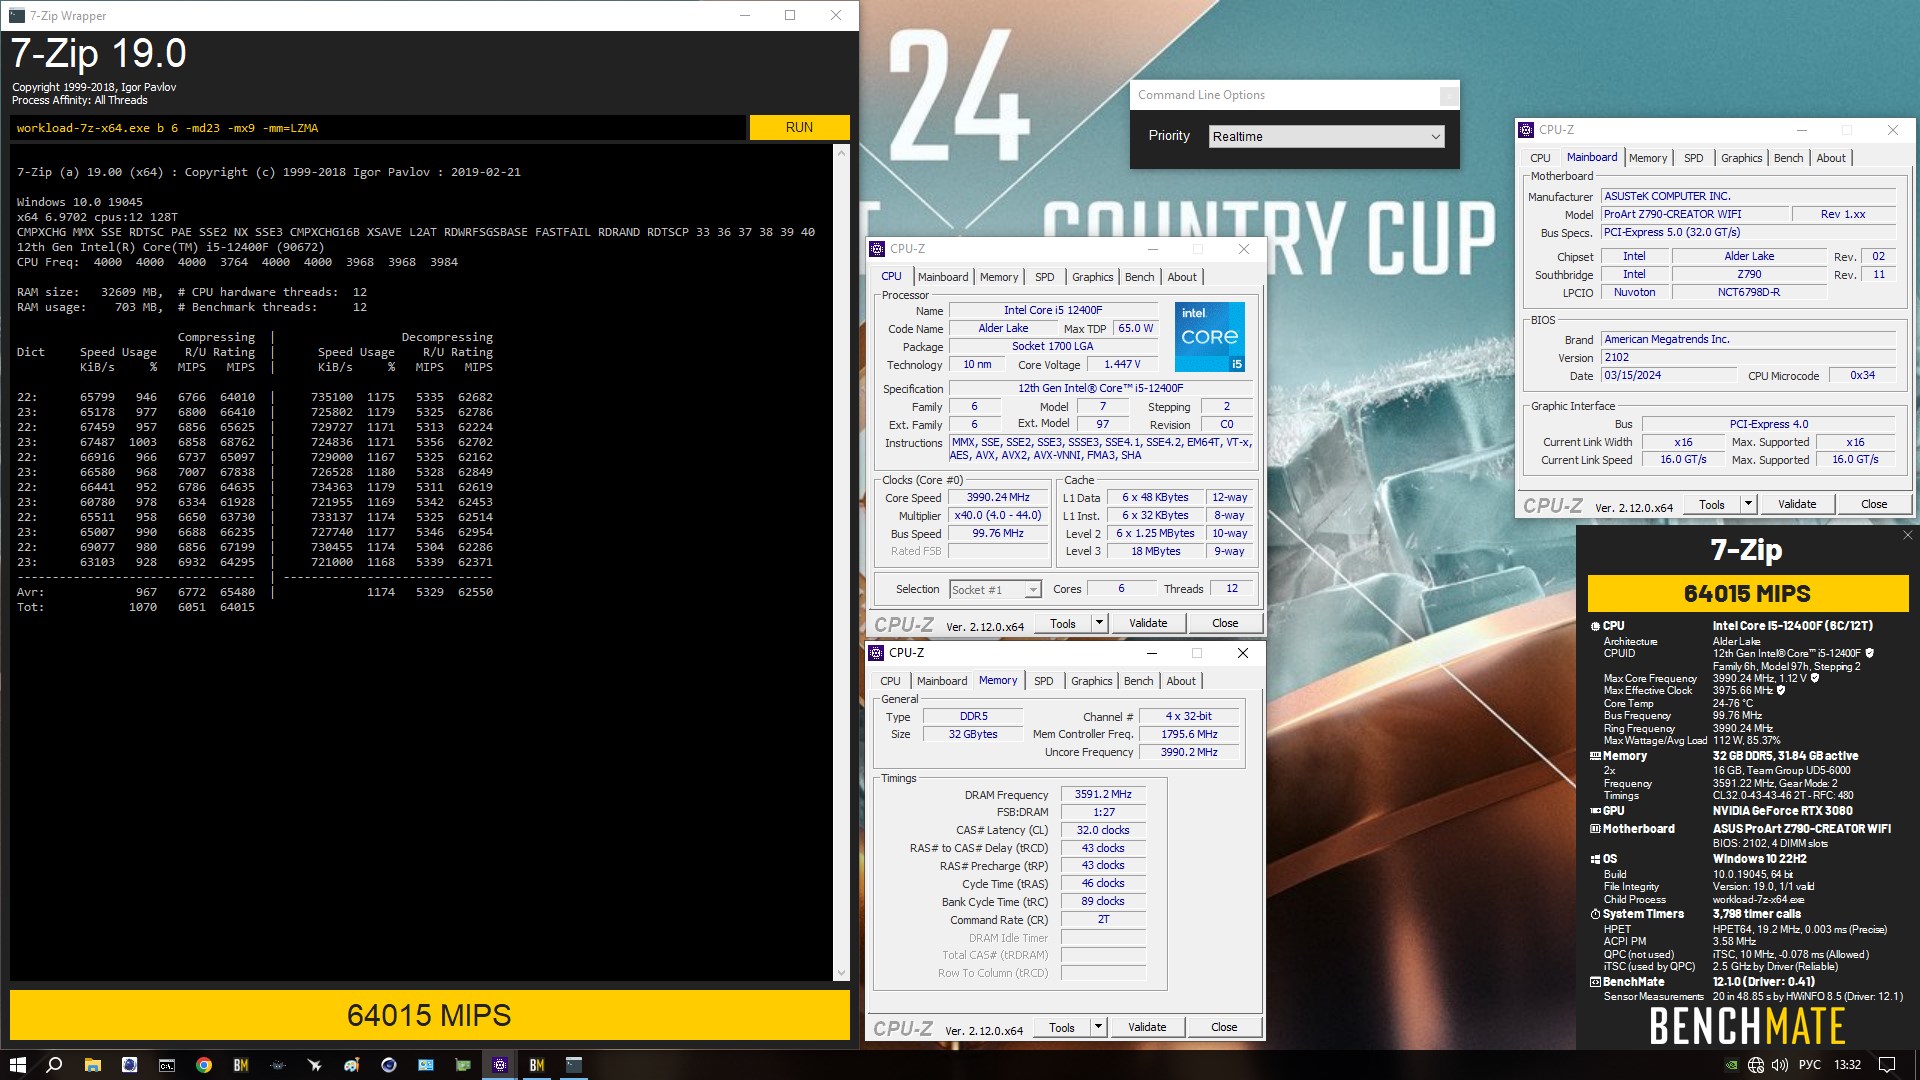Click the 7-Zip command line input field

[378, 128]
